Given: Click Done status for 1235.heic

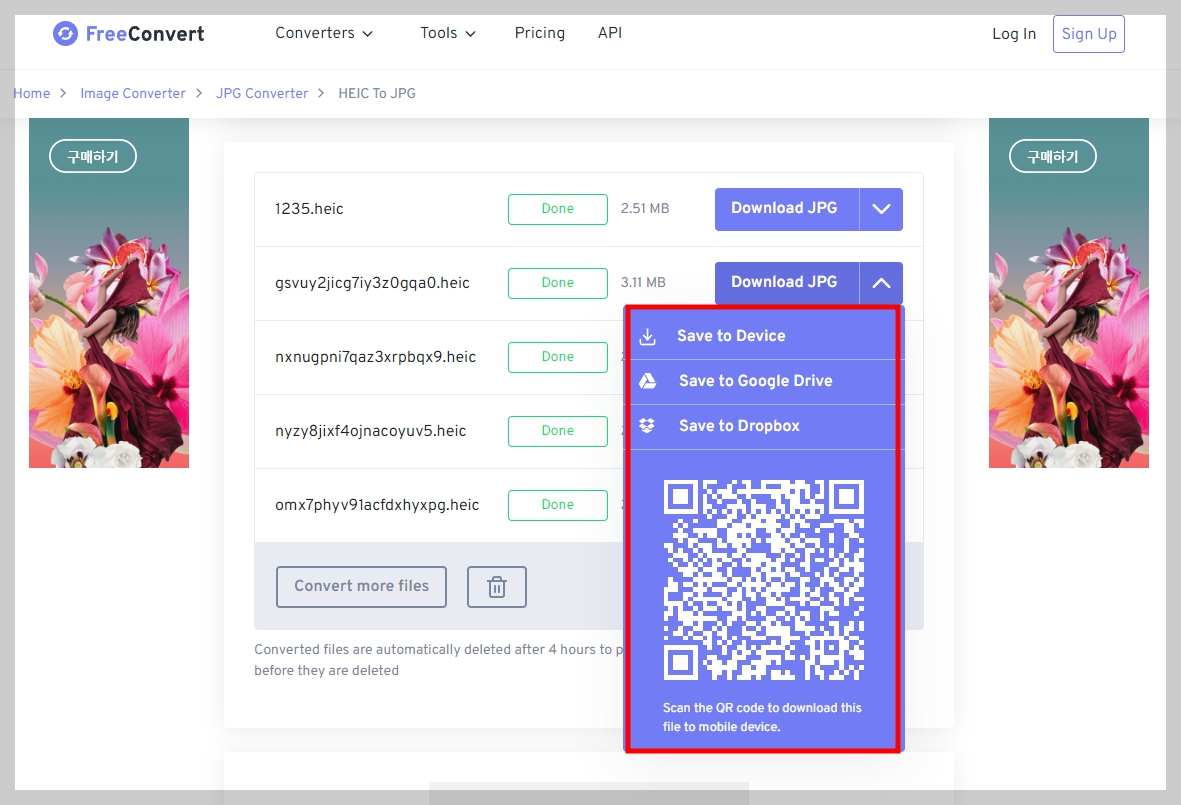Looking at the screenshot, I should click(558, 209).
